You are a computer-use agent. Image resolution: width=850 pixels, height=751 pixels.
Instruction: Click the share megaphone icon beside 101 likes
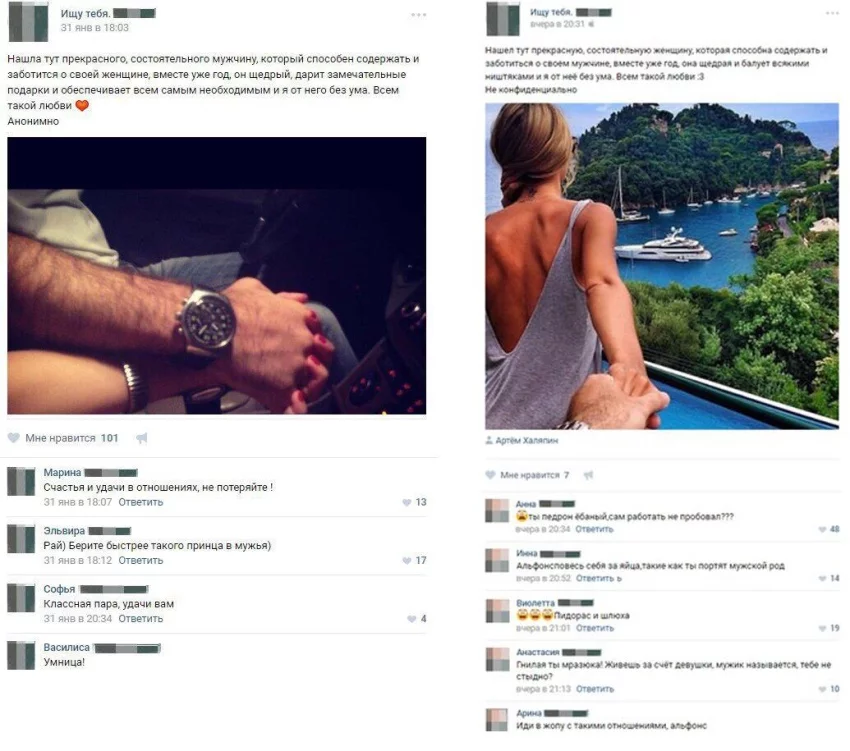141,438
